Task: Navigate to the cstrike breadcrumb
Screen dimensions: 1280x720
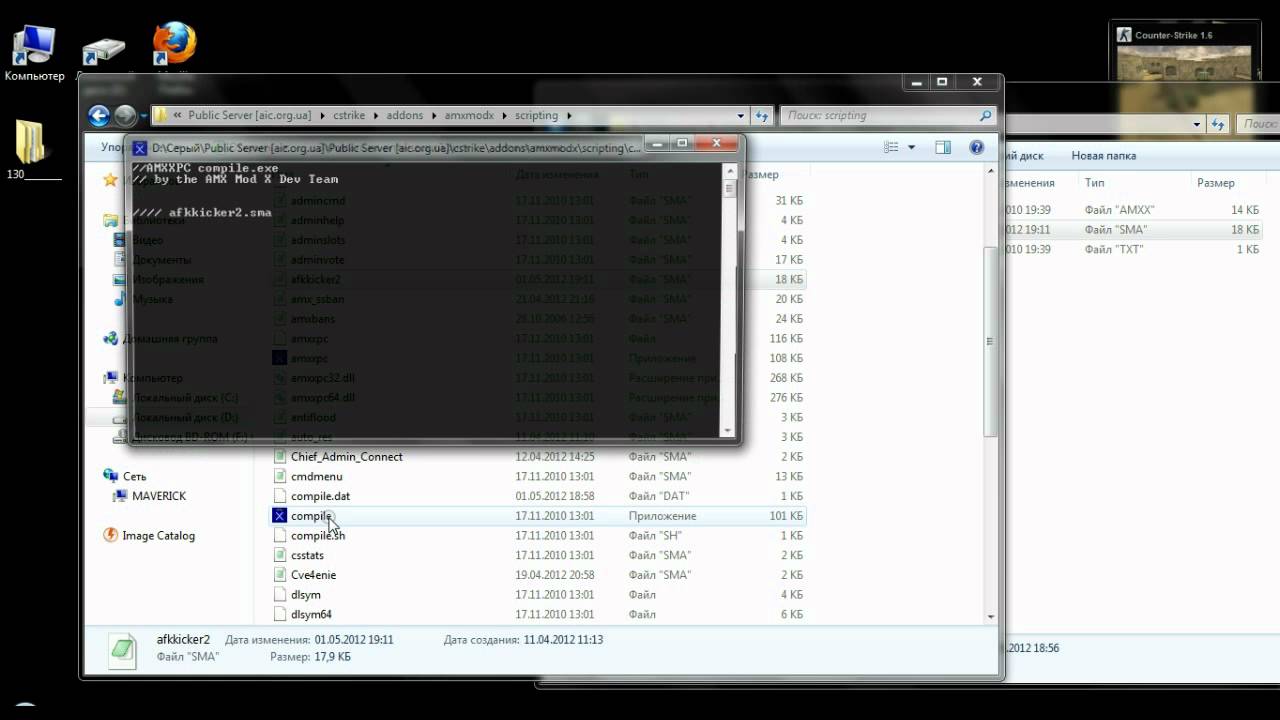Action: [350, 116]
